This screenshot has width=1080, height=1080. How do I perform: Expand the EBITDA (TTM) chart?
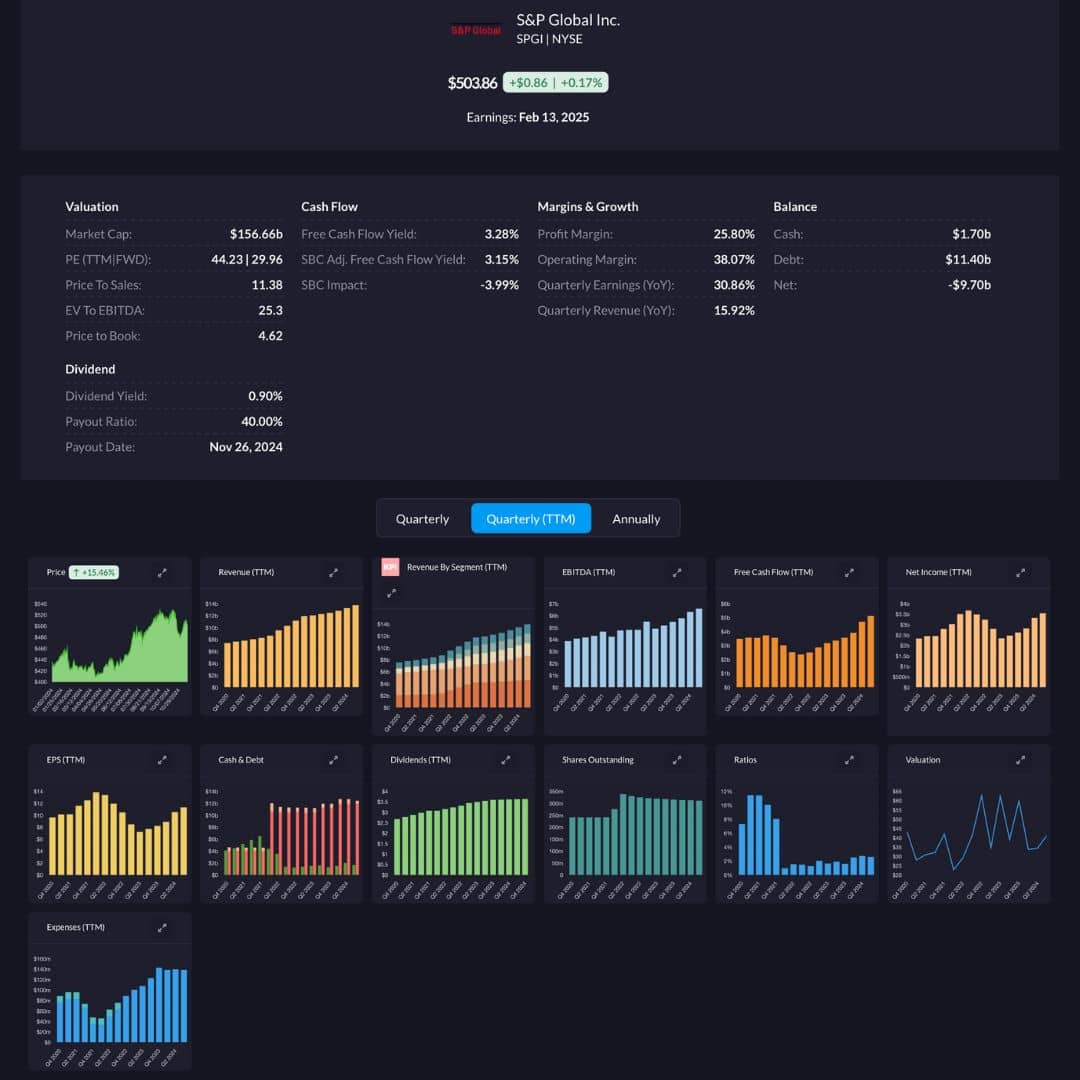677,572
